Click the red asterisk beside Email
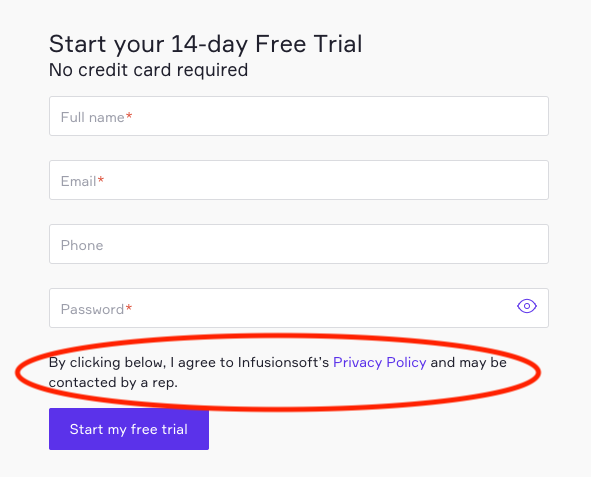Screen dimensions: 591x477 tap(101, 179)
